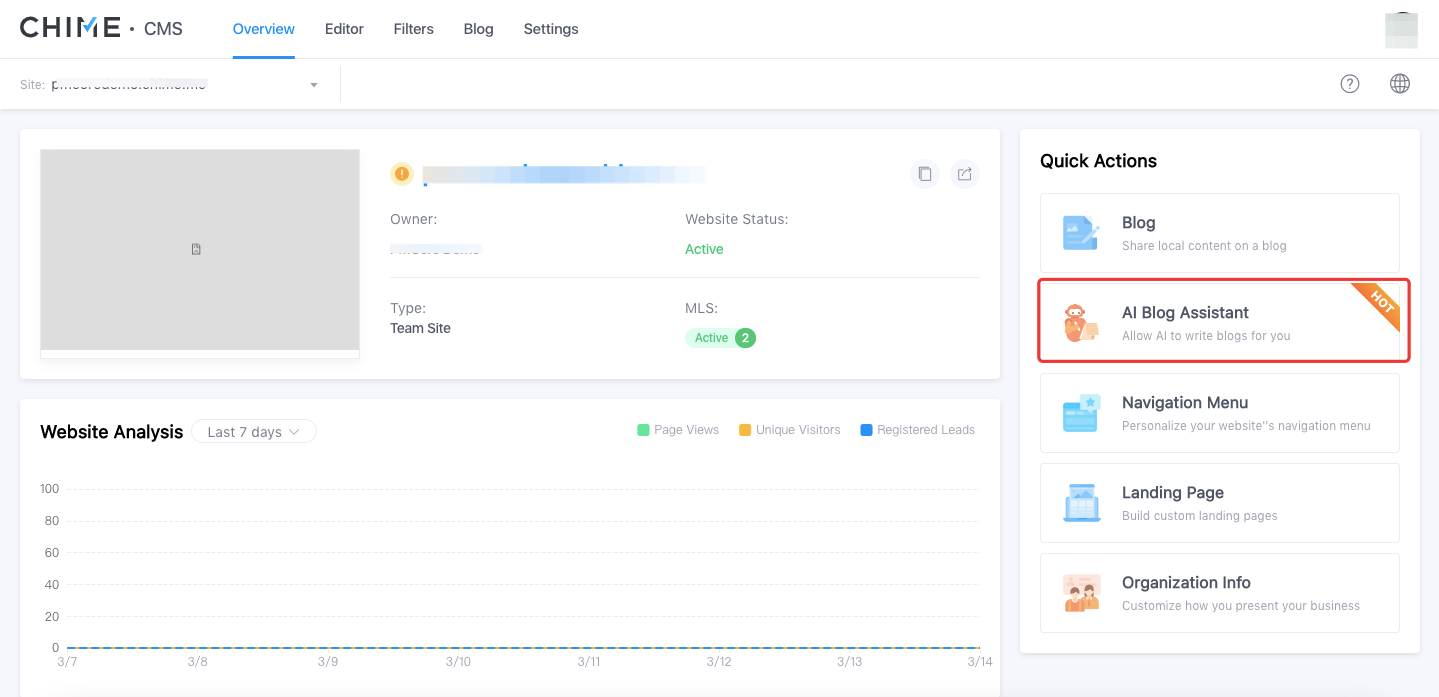Switch to the Editor tab

pyautogui.click(x=344, y=29)
